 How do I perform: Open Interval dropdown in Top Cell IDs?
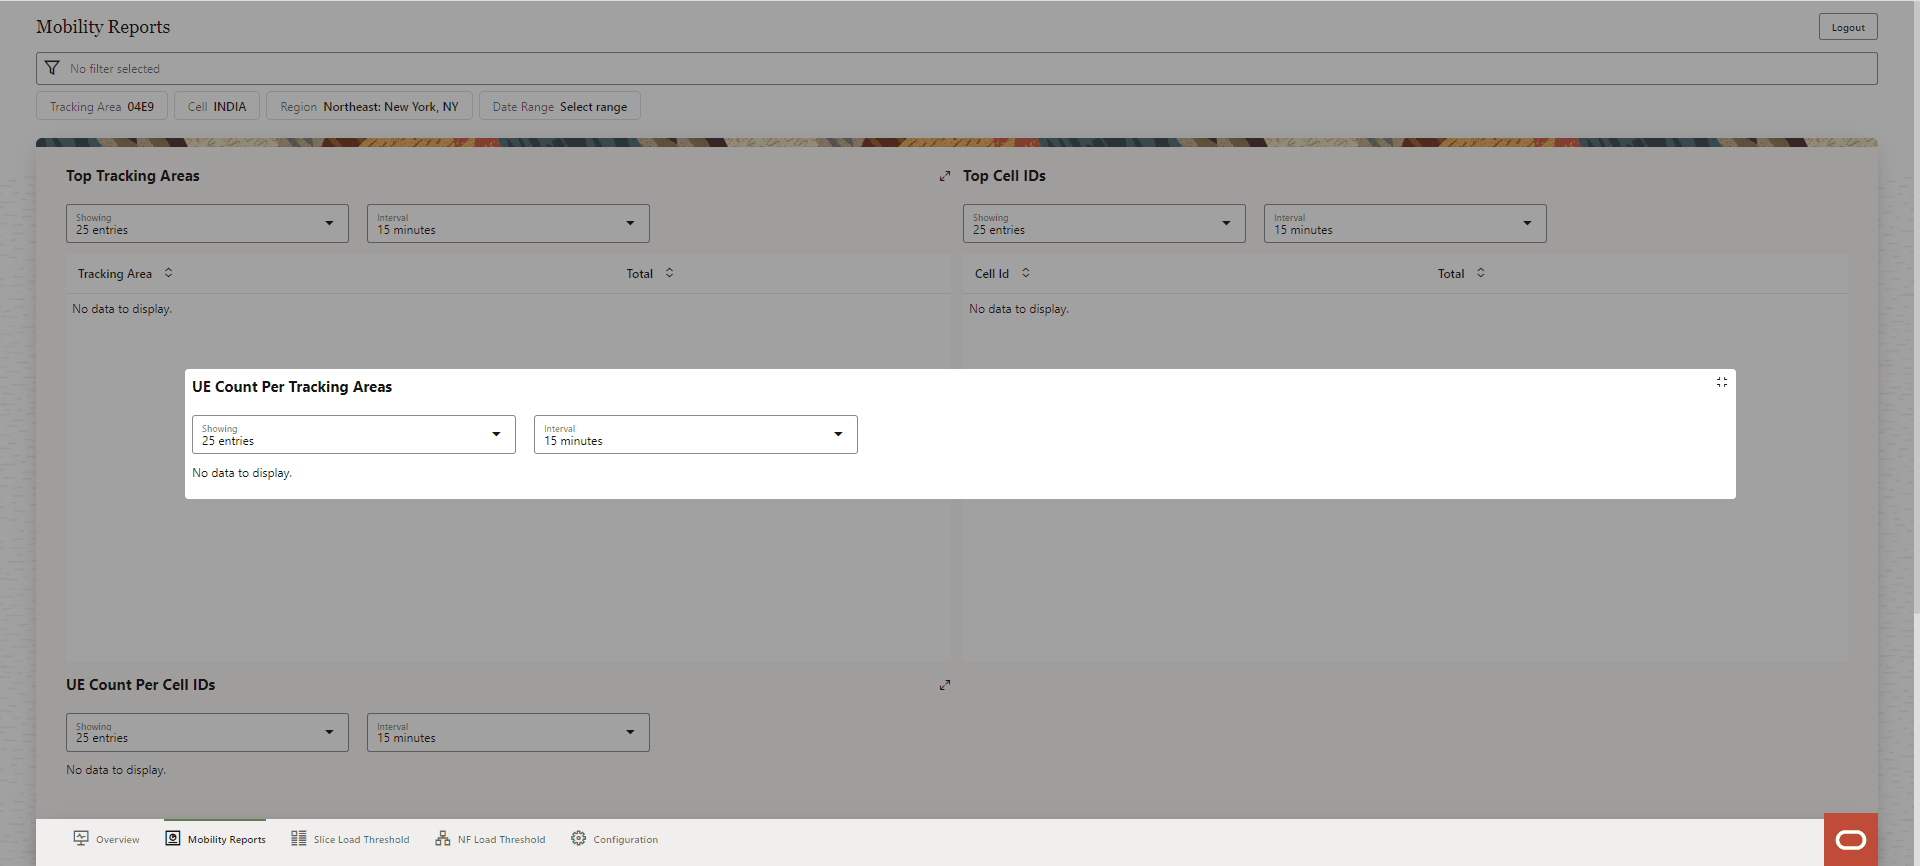pos(1405,224)
